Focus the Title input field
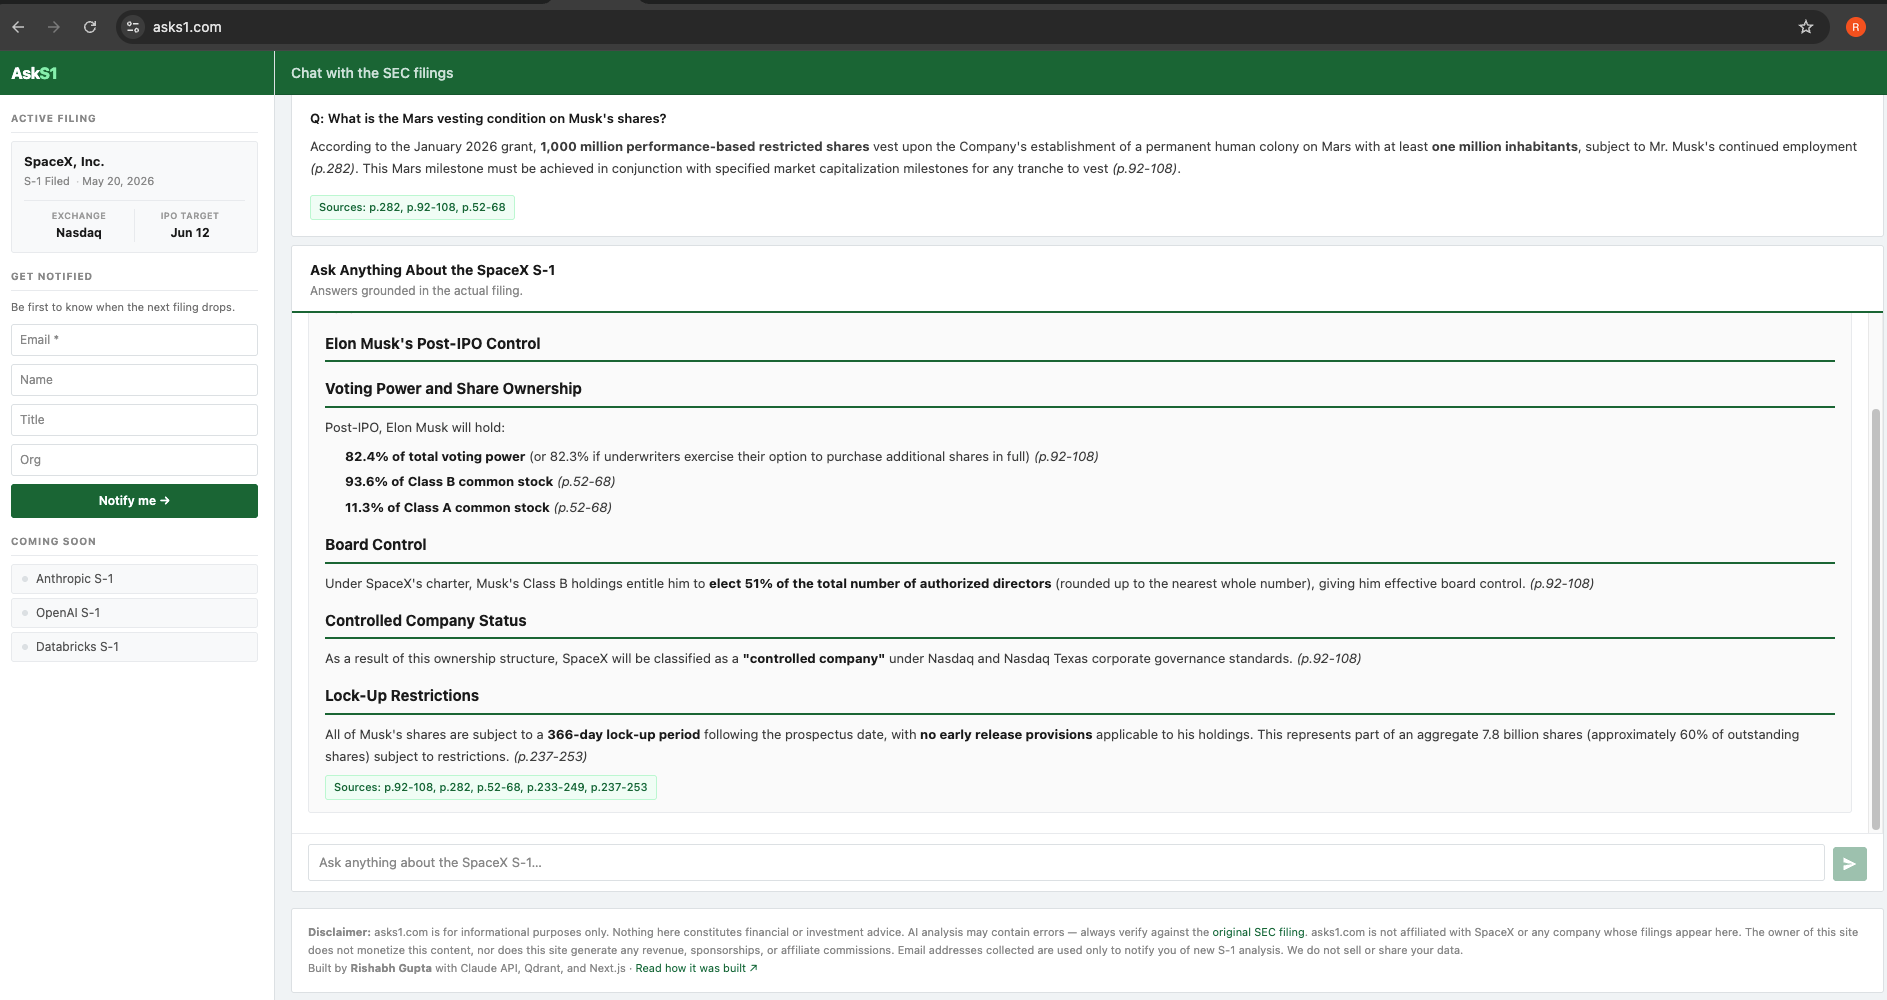Viewport: 1887px width, 1000px height. [134, 420]
